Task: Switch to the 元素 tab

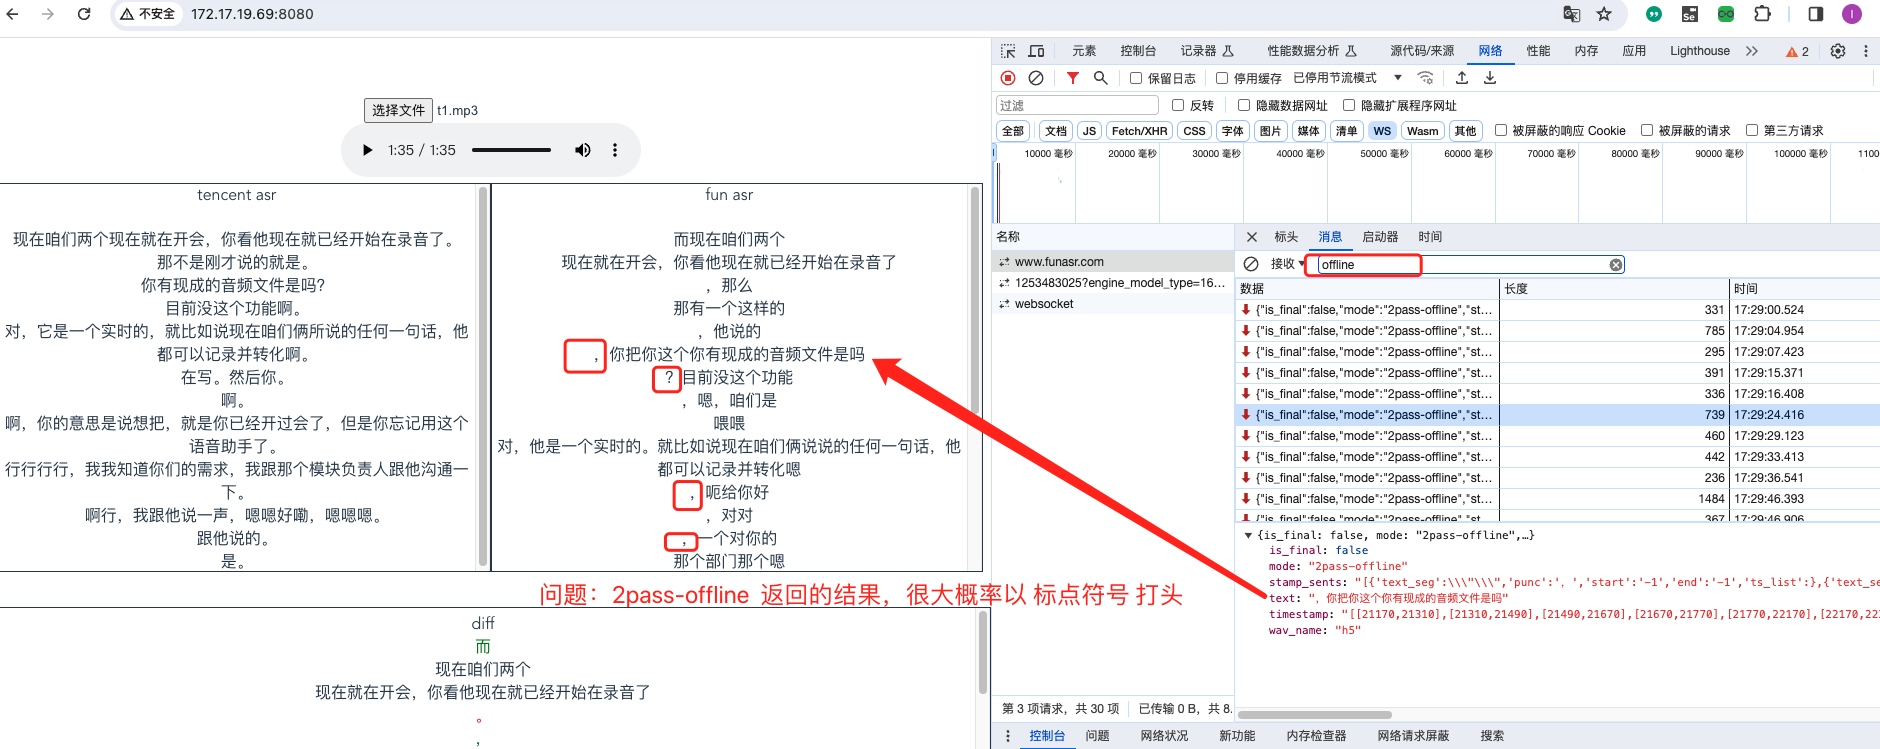Action: [1084, 51]
